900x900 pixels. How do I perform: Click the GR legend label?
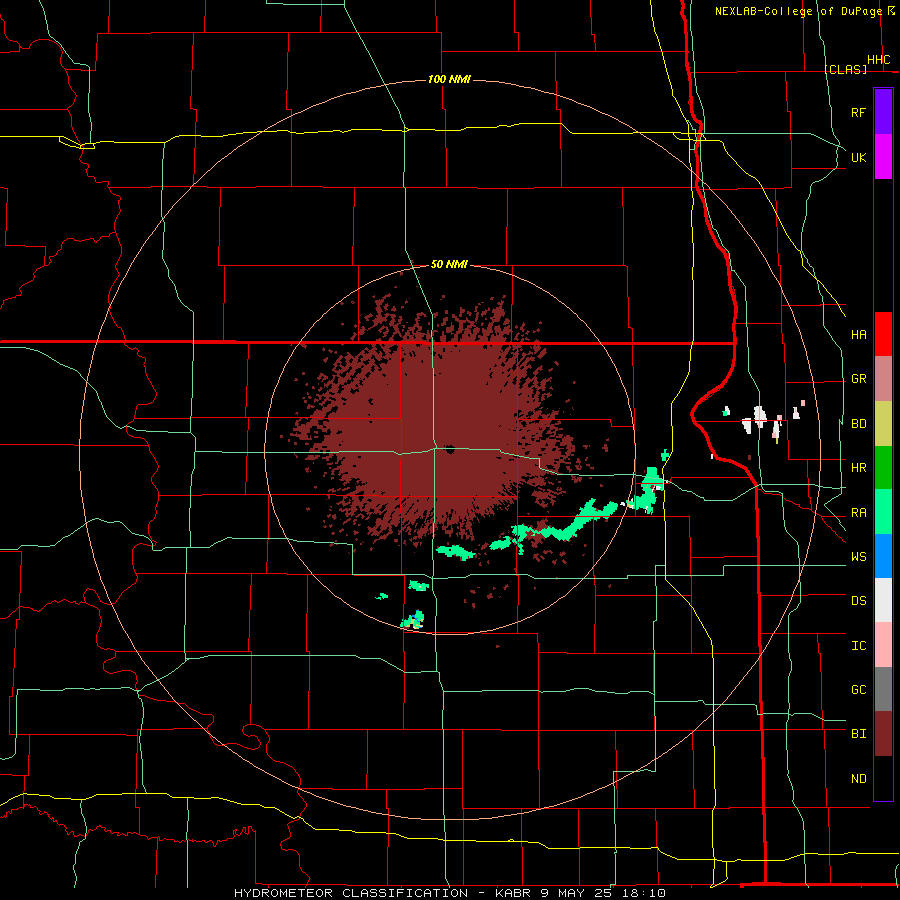[858, 379]
